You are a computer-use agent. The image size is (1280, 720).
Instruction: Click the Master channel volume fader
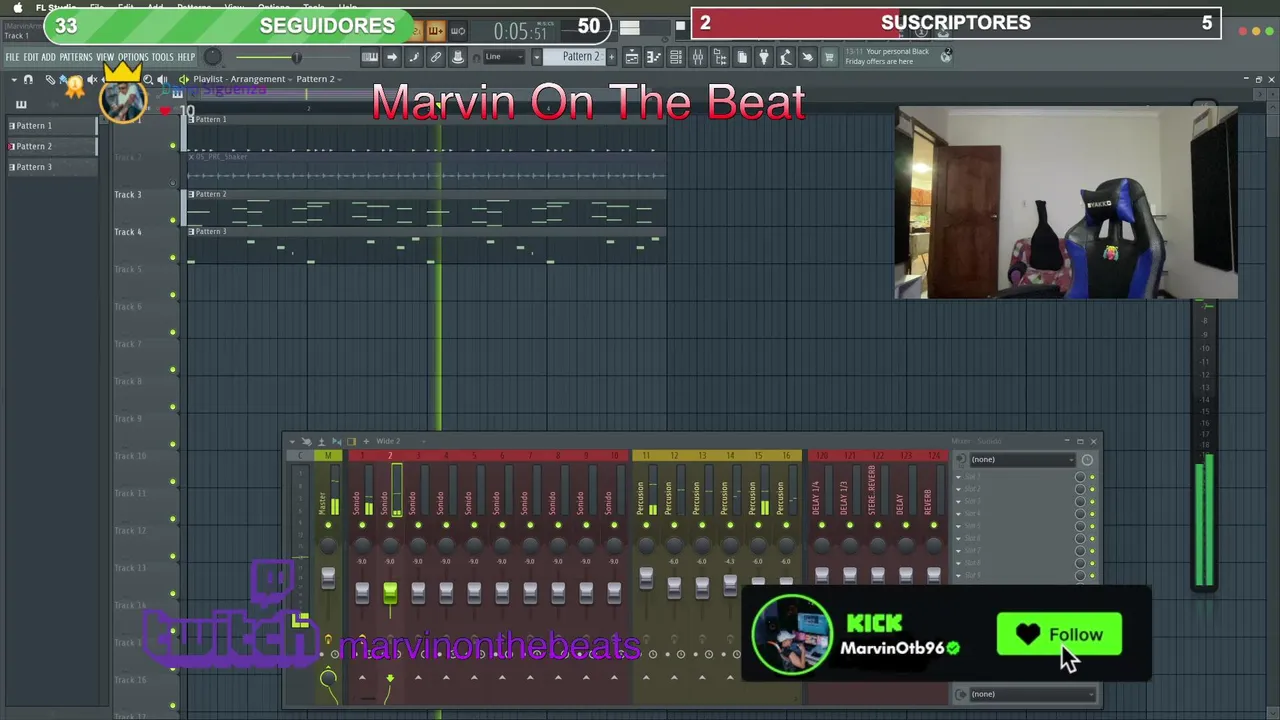(328, 579)
